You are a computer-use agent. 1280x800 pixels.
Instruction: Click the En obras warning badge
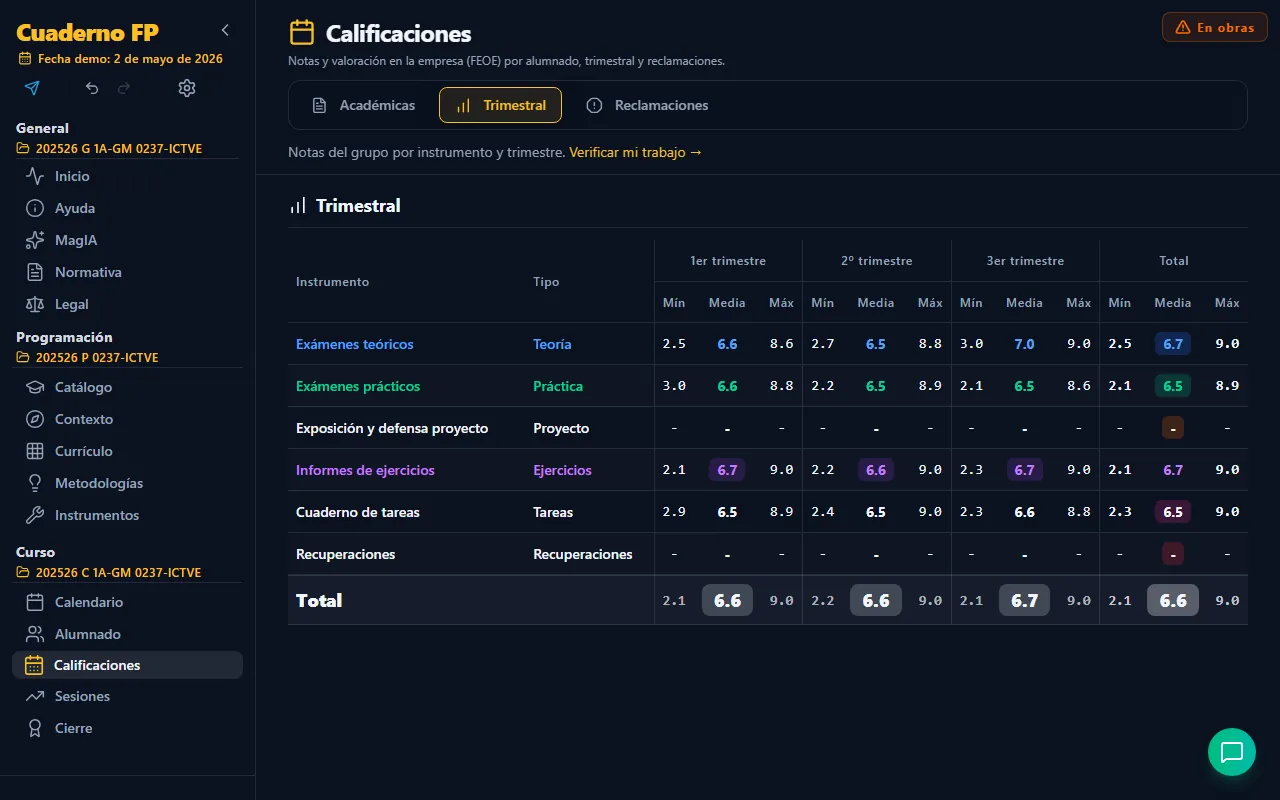pyautogui.click(x=1215, y=27)
